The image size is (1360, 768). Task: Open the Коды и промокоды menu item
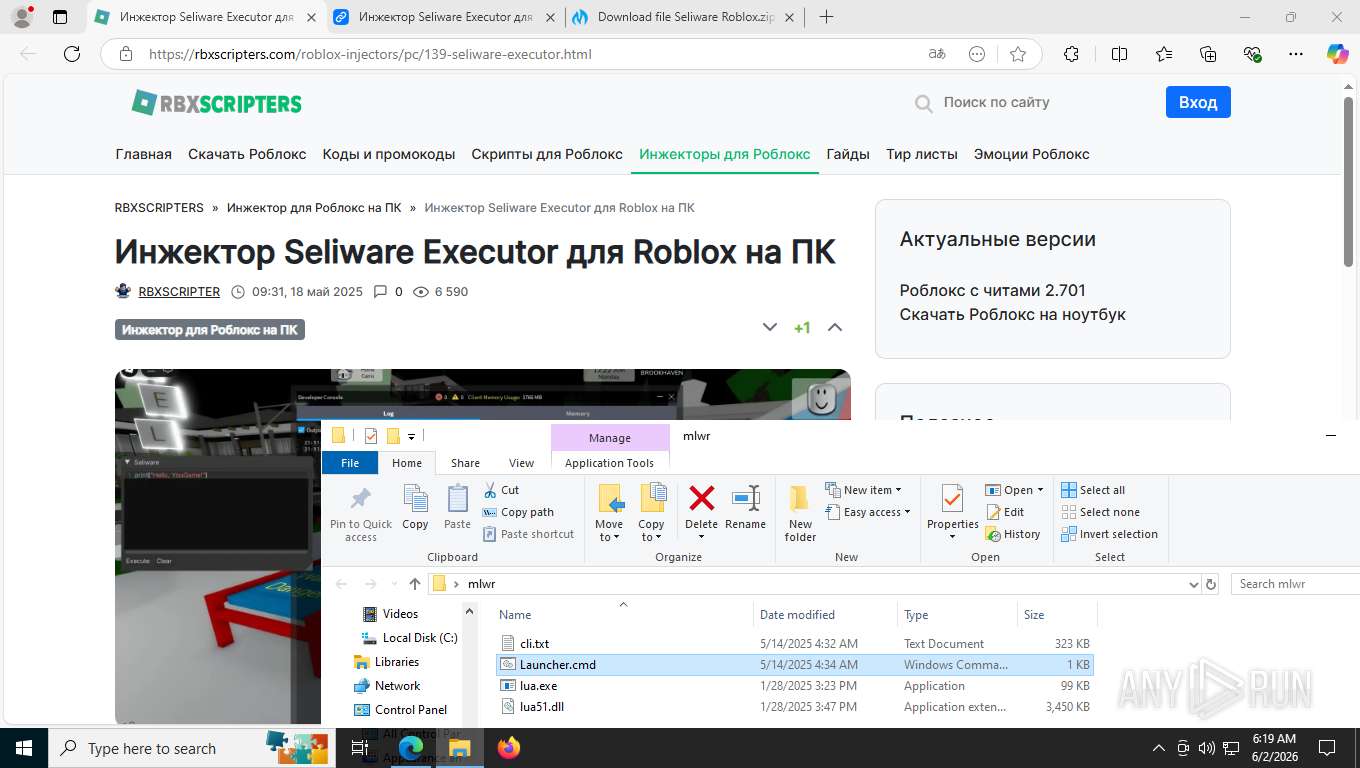[x=389, y=154]
